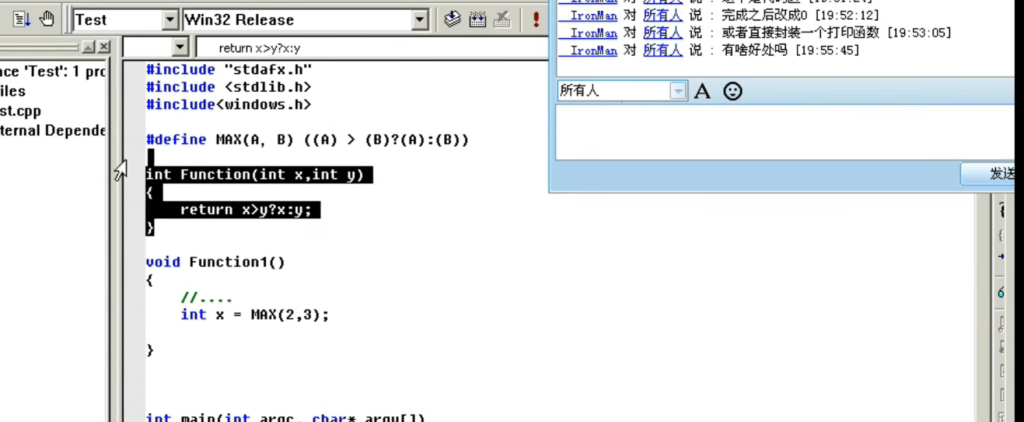Select External Dependencies folder in tree
The height and width of the screenshot is (422, 1024).
[52, 130]
